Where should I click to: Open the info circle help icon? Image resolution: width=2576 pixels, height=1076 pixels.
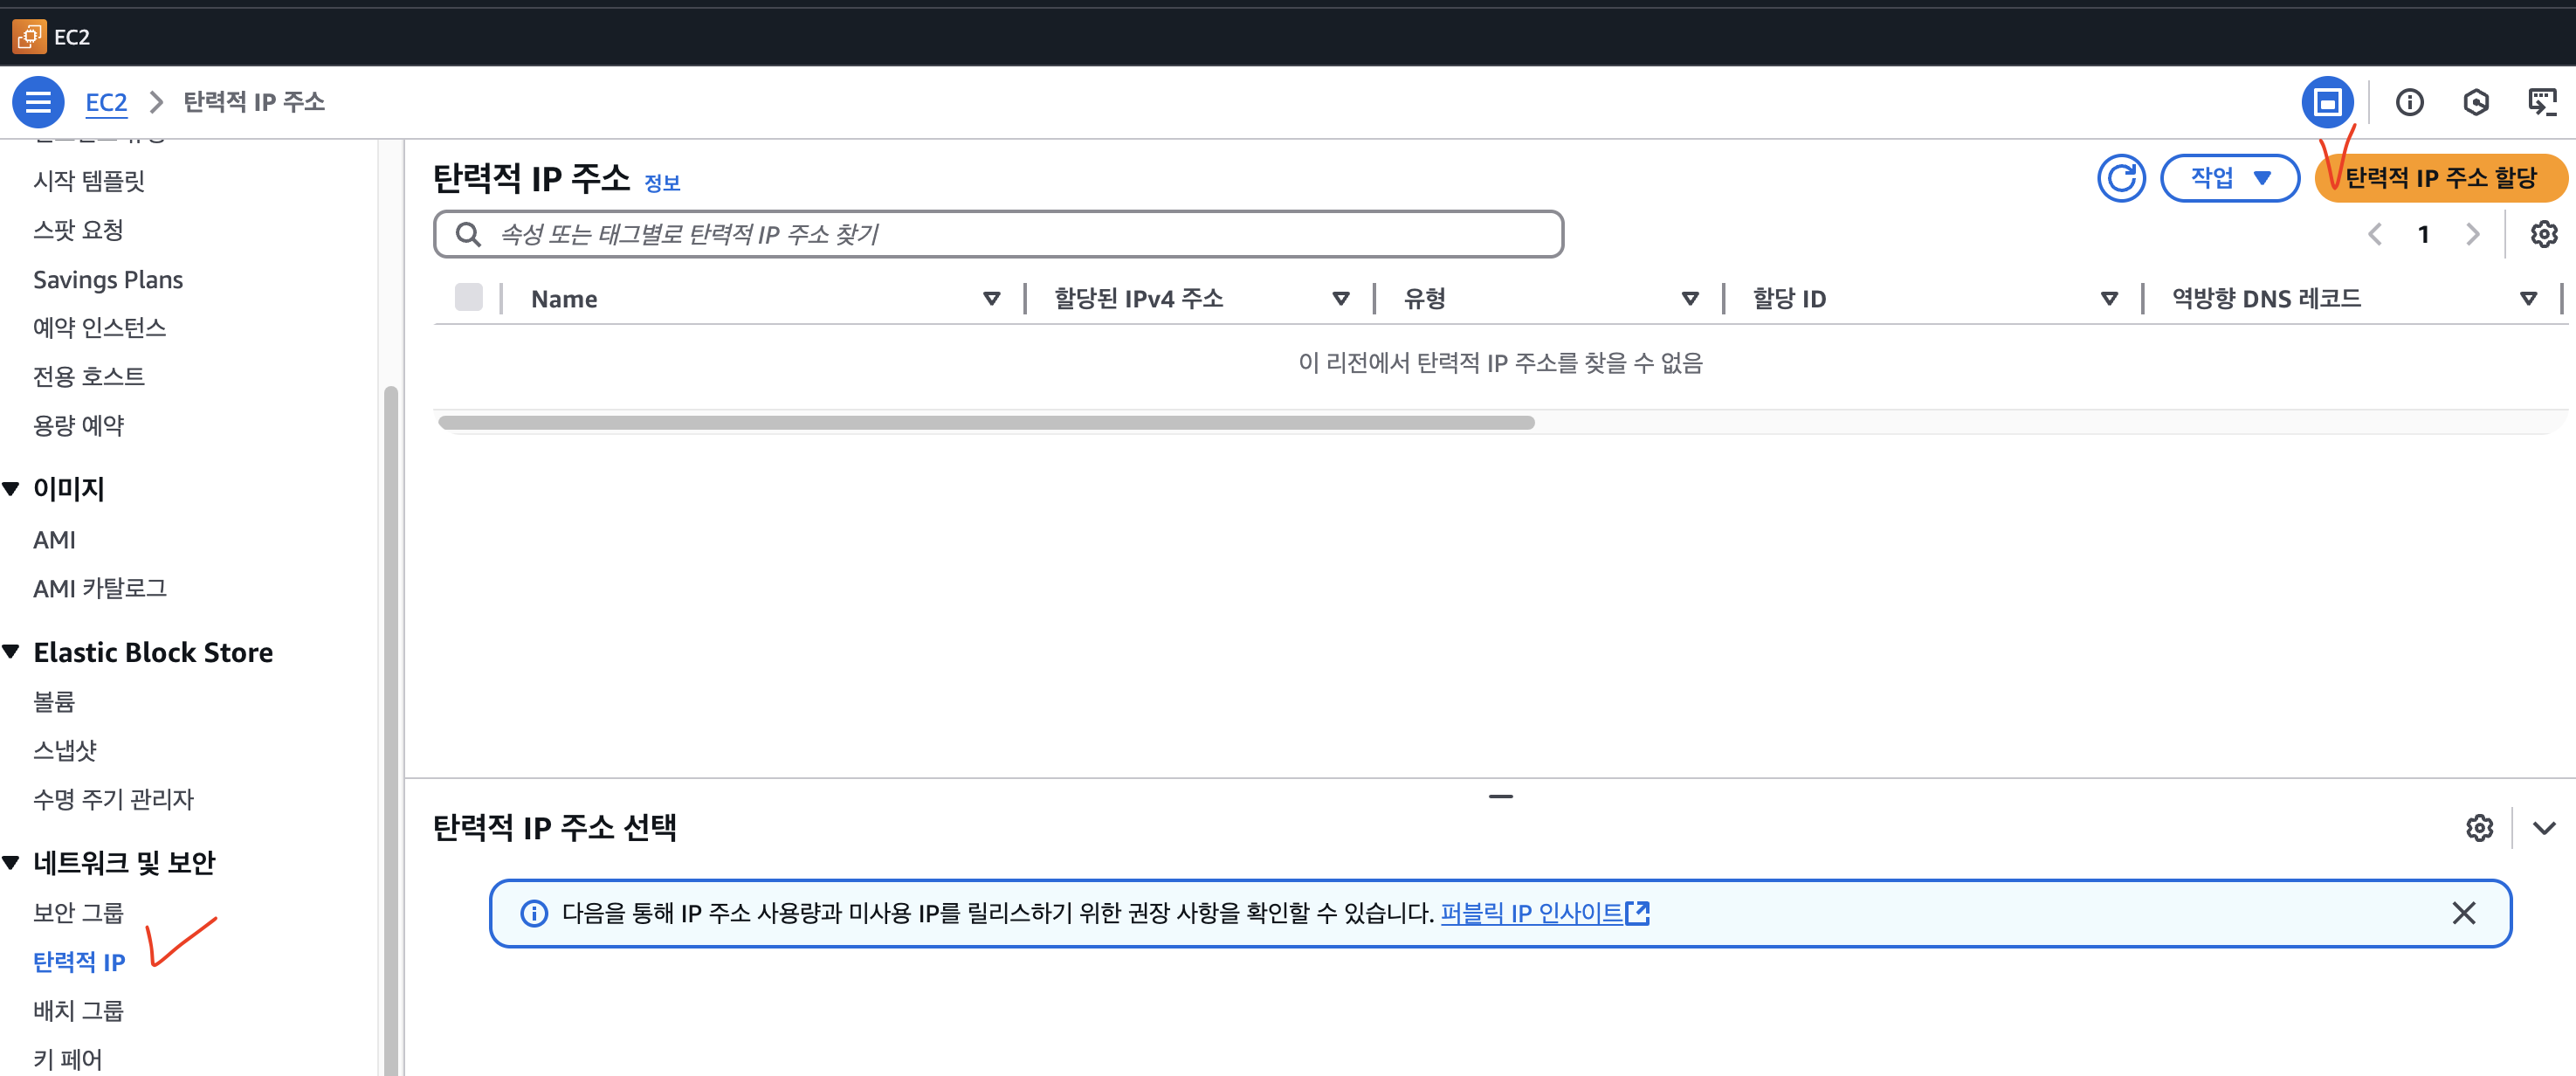(2409, 102)
